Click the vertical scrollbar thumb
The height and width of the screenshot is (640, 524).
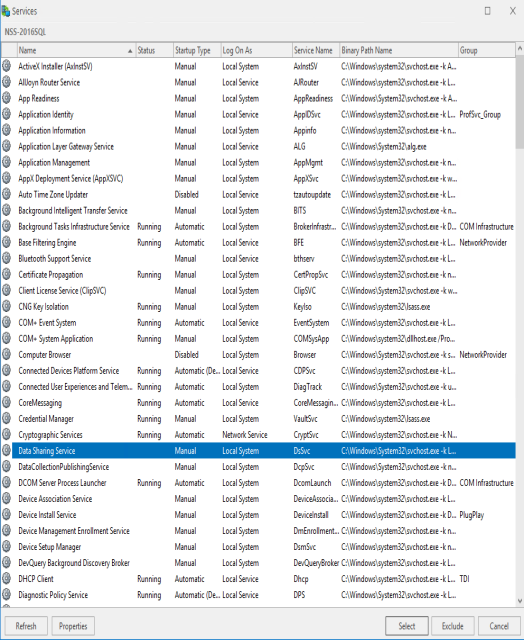(520, 102)
